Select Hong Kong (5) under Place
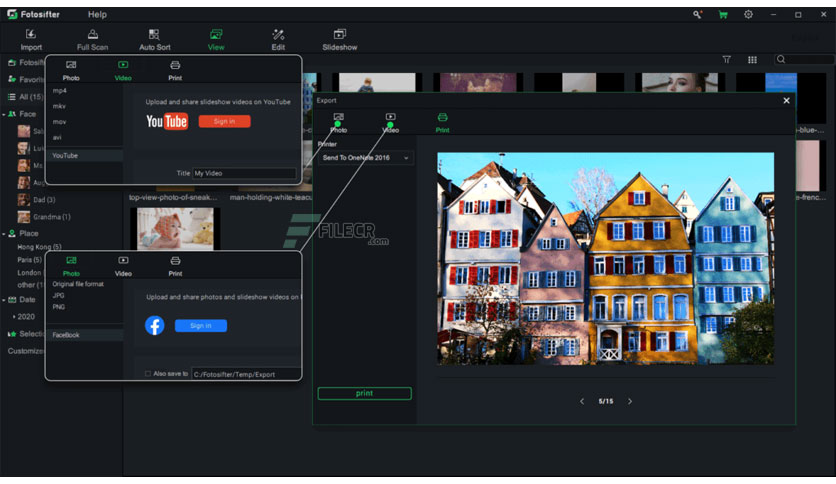This screenshot has width=836, height=484. [39, 247]
